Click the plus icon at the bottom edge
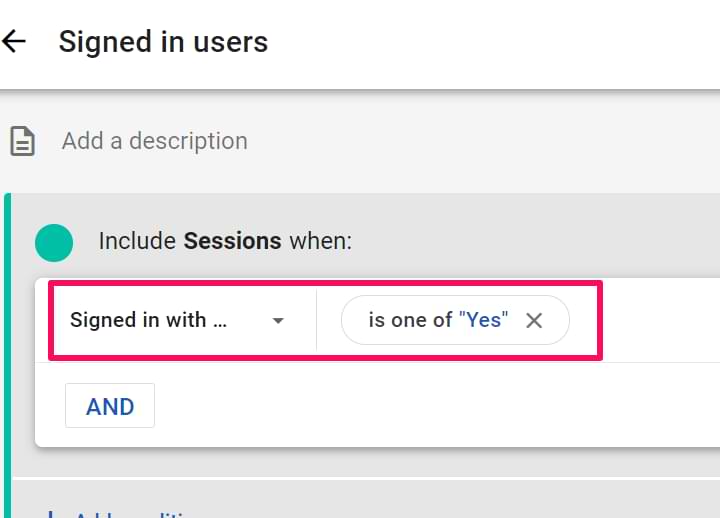Image resolution: width=720 pixels, height=518 pixels. [x=50, y=514]
